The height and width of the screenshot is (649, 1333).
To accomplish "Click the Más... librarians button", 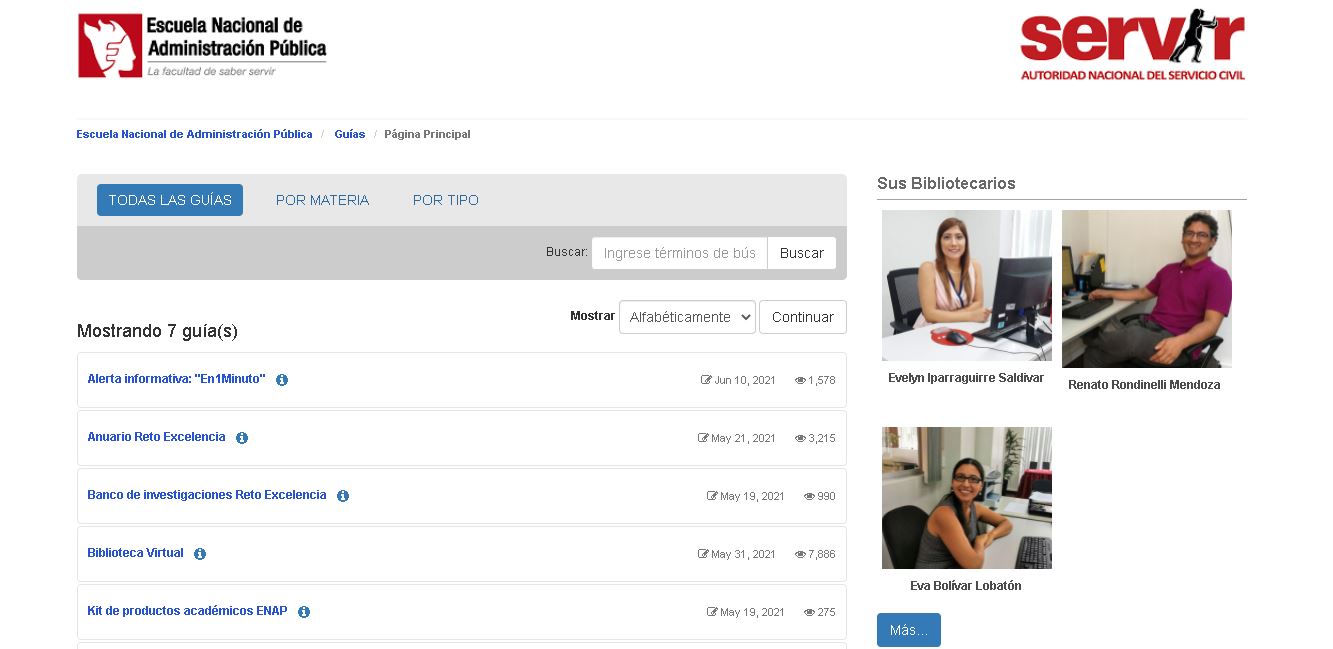I will 909,630.
